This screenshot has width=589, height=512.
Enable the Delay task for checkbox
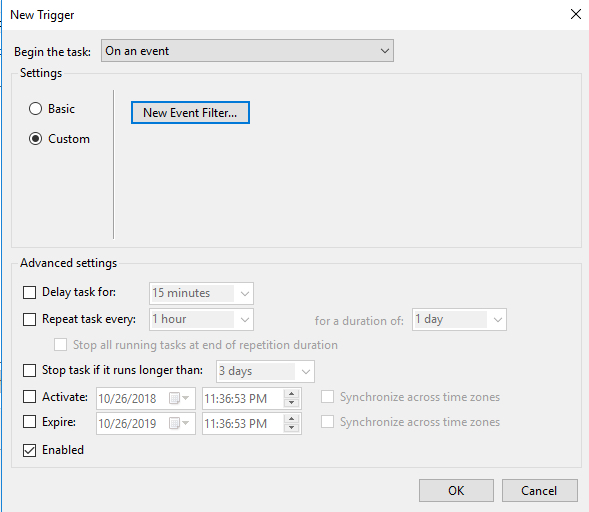tap(29, 292)
